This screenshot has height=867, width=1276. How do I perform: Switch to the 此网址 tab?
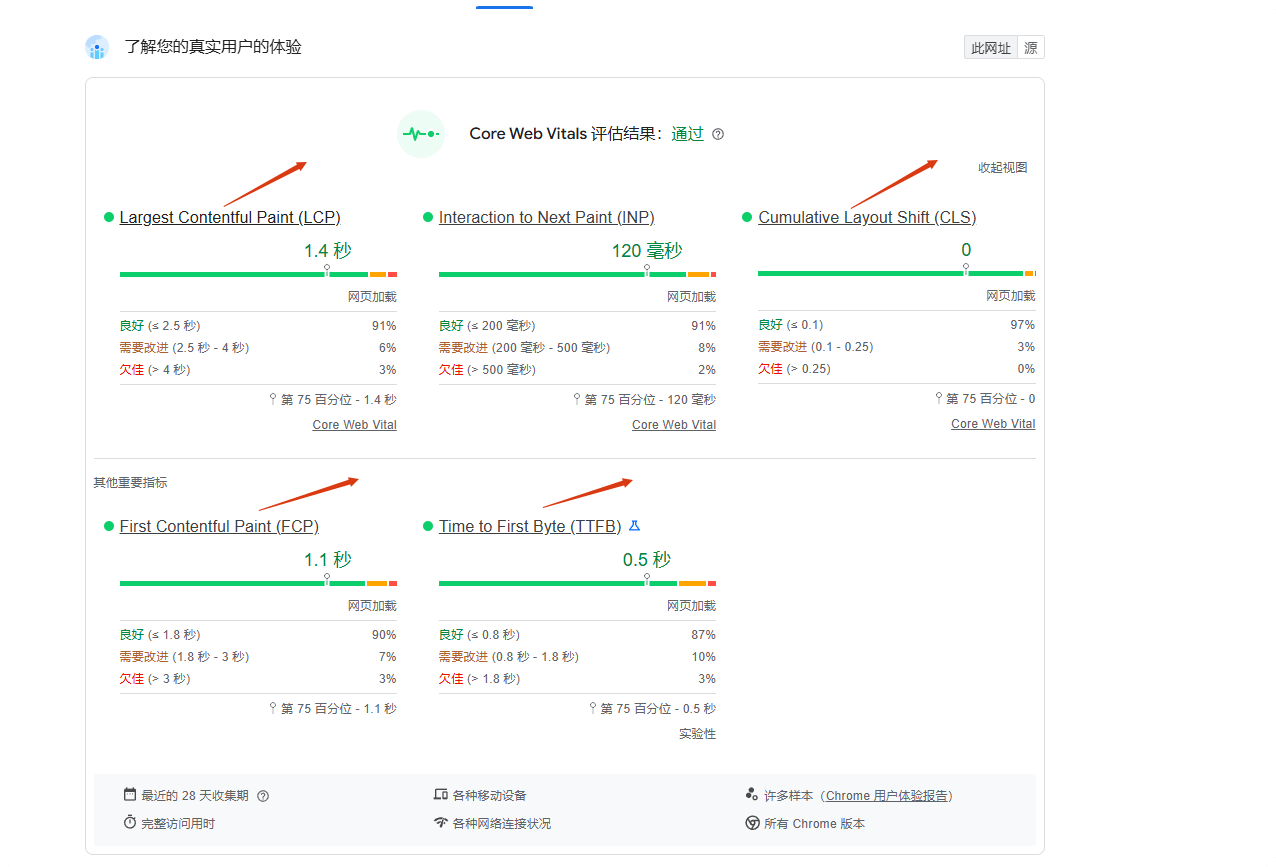989,46
